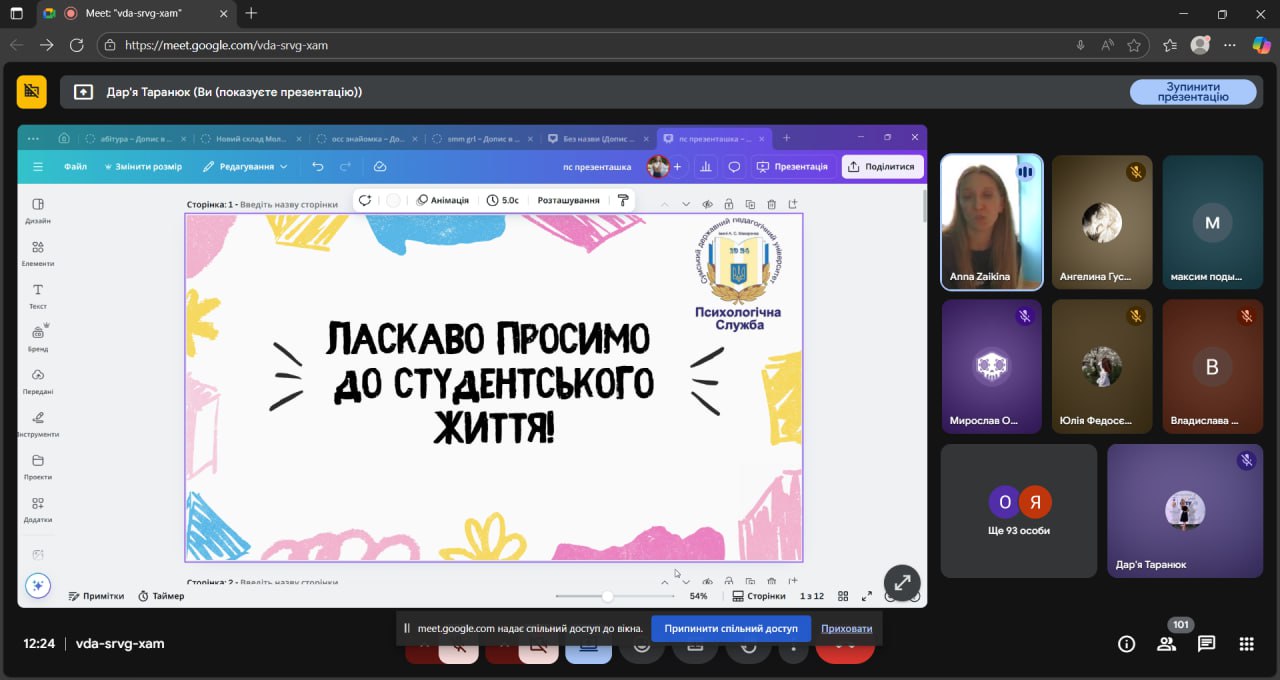Click the Зупинити презентацію button
This screenshot has height=680, width=1280.
click(1193, 92)
